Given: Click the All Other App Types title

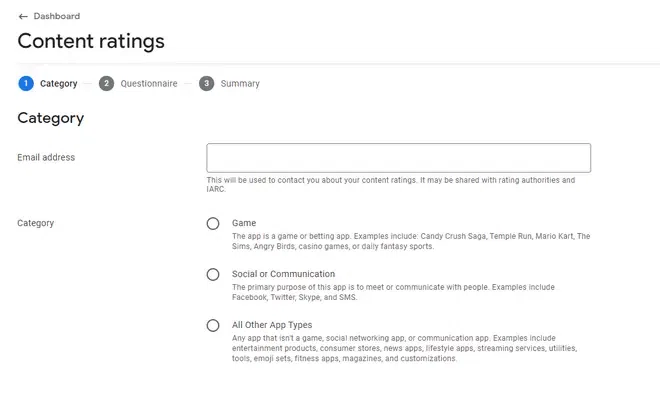Looking at the screenshot, I should click(272, 325).
